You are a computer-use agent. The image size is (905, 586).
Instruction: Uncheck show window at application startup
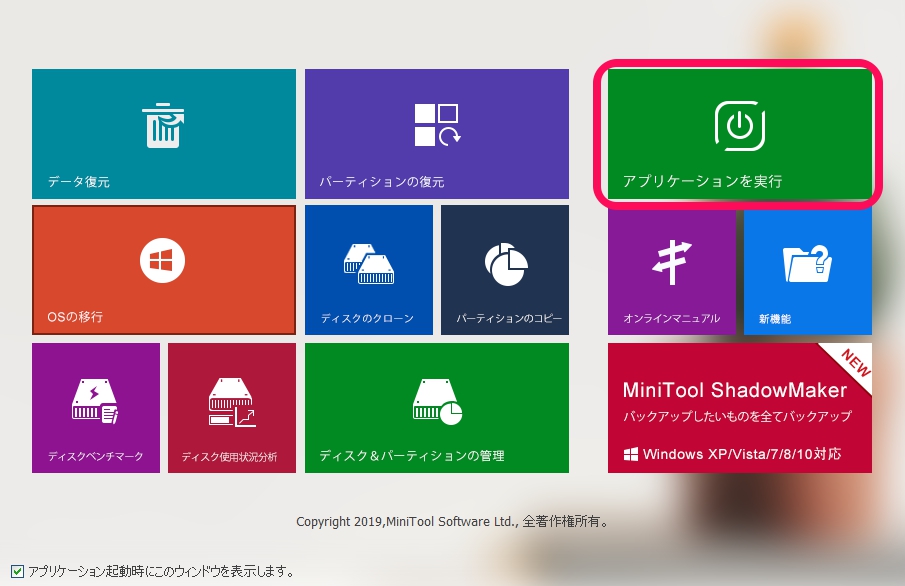tap(17, 572)
